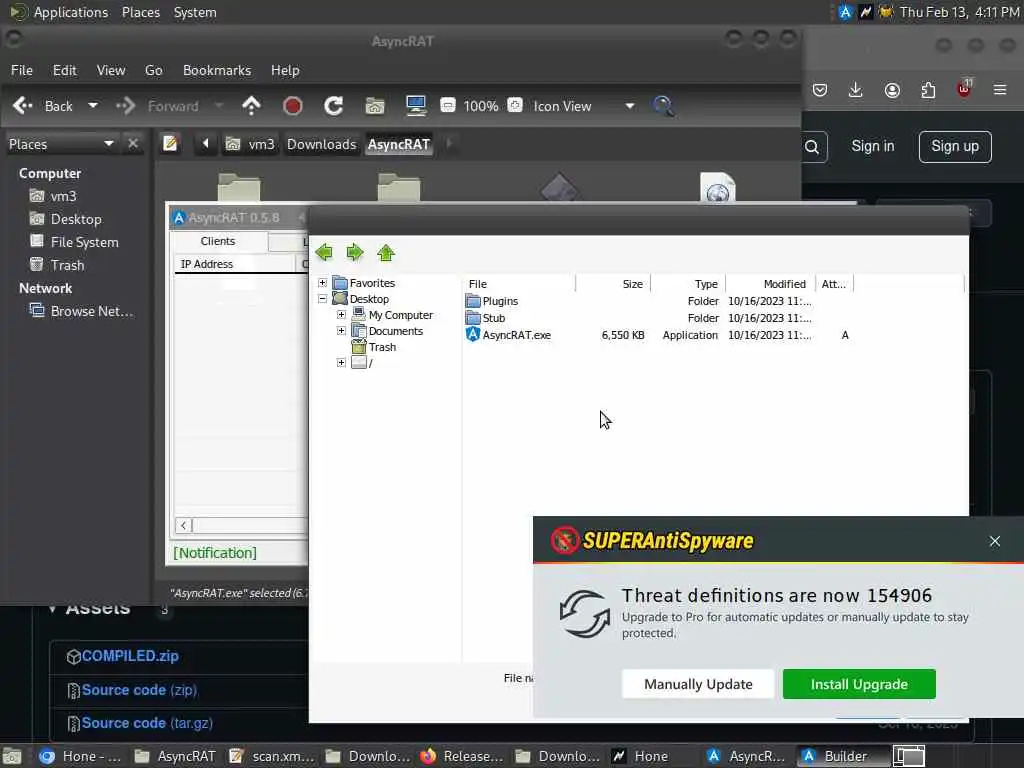Go up to parent folder in file manager

point(251,106)
